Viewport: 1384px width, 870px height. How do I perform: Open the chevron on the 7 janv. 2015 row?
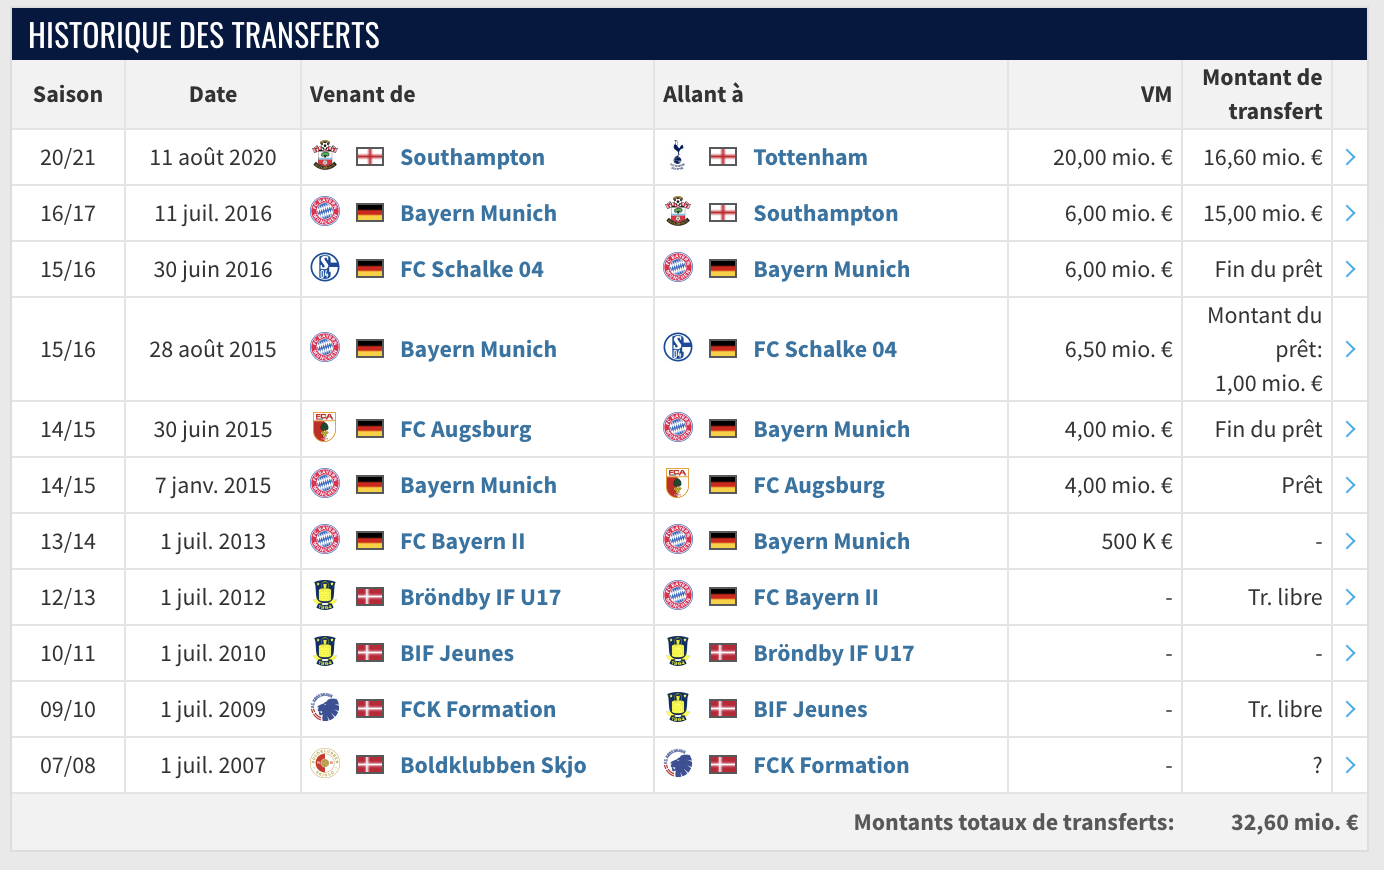[1350, 485]
